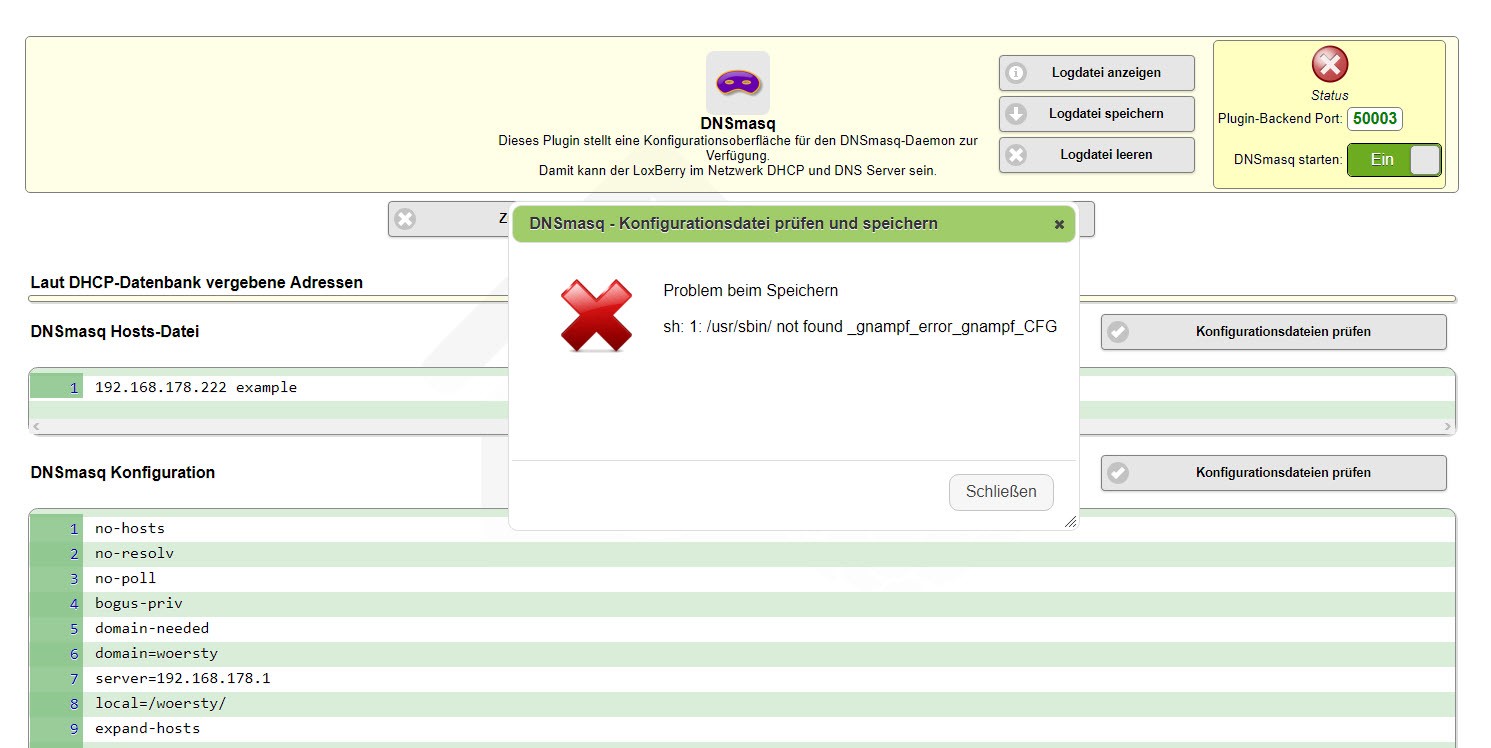Click the Problem beim Speichern message
The image size is (1491, 748).
tap(751, 291)
